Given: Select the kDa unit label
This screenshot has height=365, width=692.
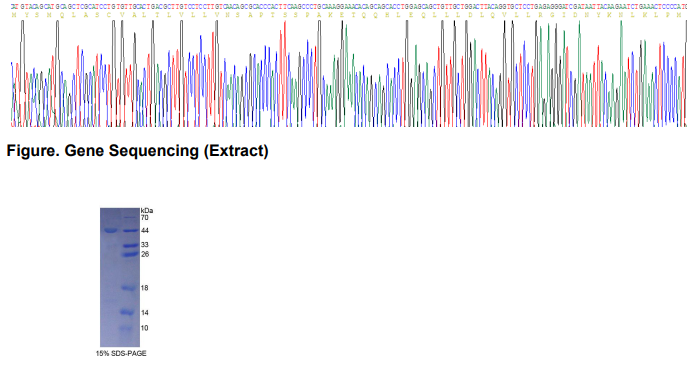Looking at the screenshot, I should 147,211.
